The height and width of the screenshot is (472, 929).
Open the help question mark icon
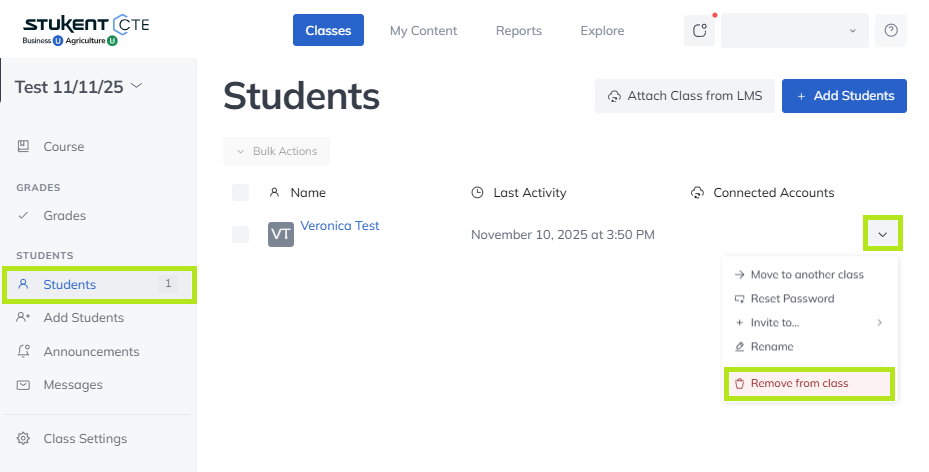[890, 31]
